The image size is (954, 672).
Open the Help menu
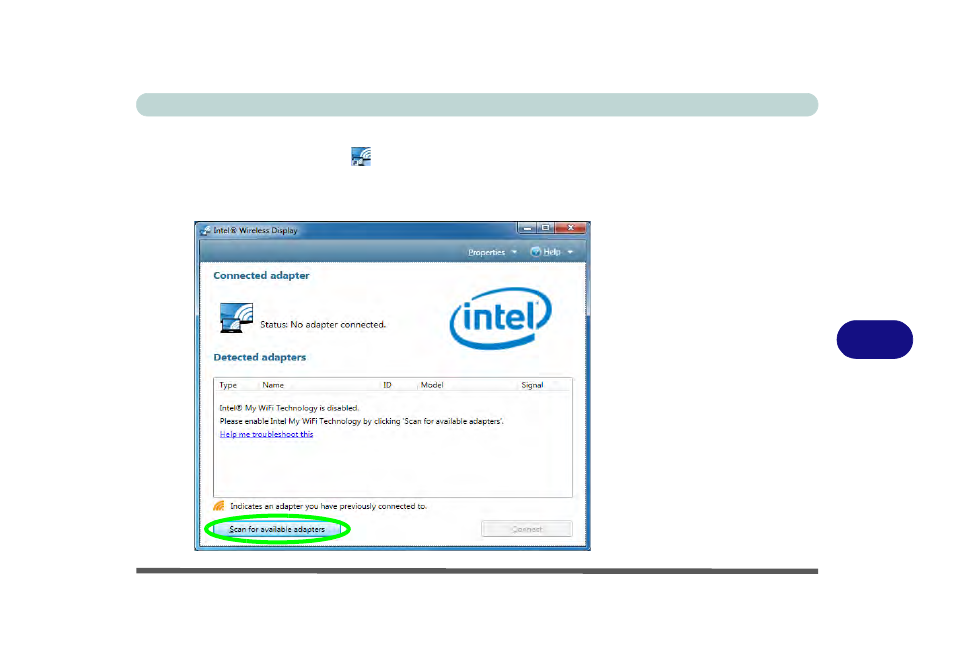click(x=552, y=252)
